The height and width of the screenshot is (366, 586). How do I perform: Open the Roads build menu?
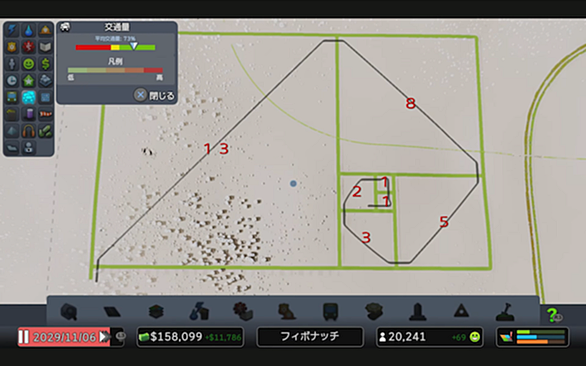pos(69,312)
